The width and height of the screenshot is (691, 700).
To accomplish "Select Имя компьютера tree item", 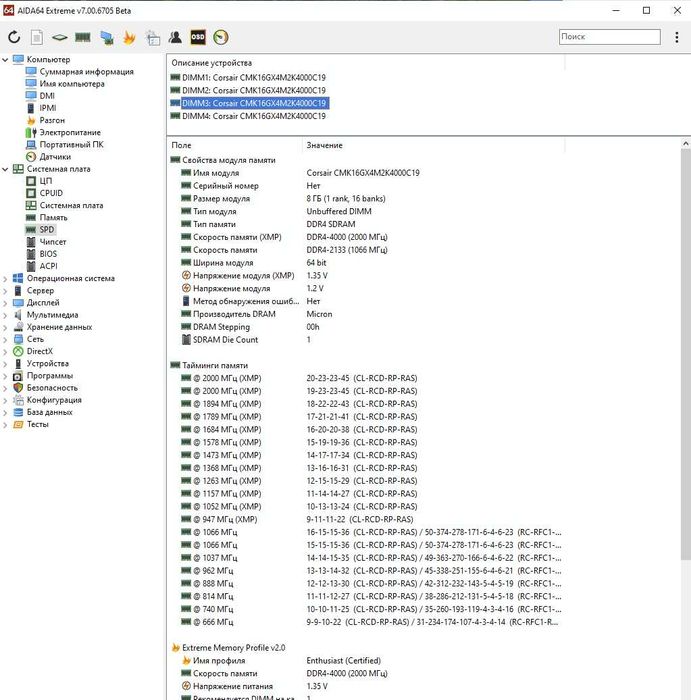I will [72, 83].
